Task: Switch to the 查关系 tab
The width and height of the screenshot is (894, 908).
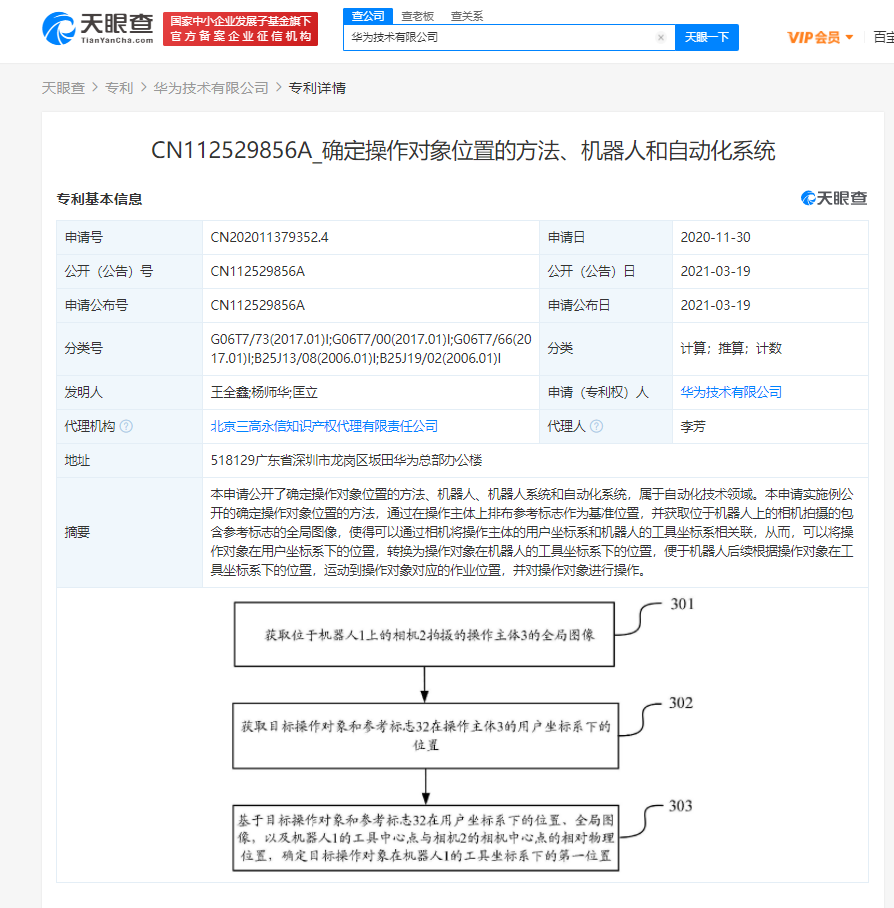Action: pyautogui.click(x=463, y=16)
